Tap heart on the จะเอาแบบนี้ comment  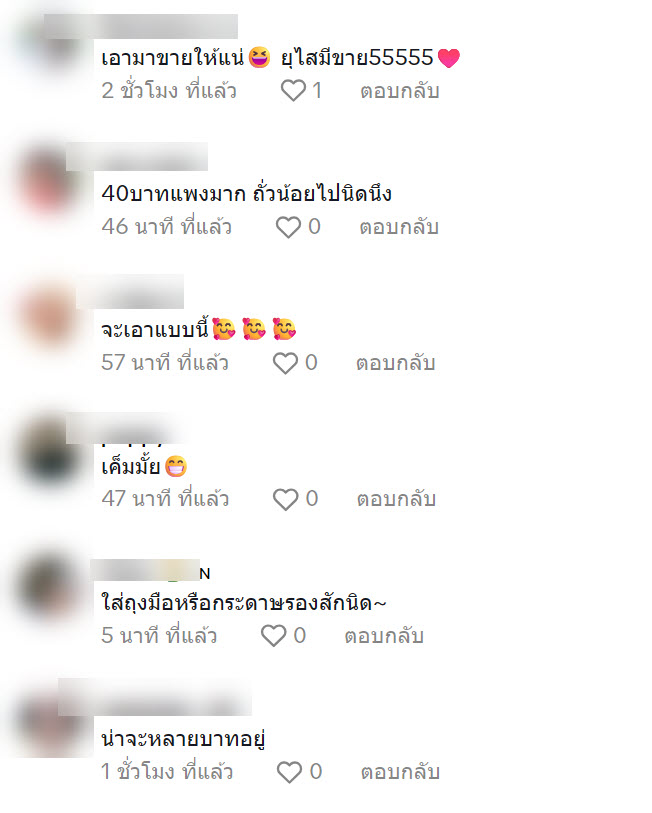285,363
